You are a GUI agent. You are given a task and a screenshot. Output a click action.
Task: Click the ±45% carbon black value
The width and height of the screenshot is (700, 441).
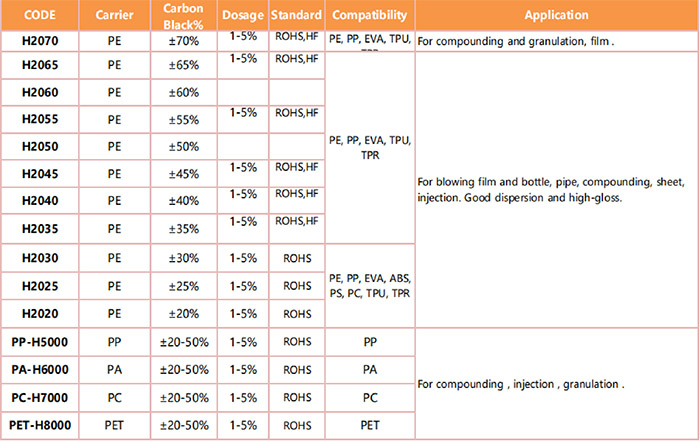pos(183,174)
